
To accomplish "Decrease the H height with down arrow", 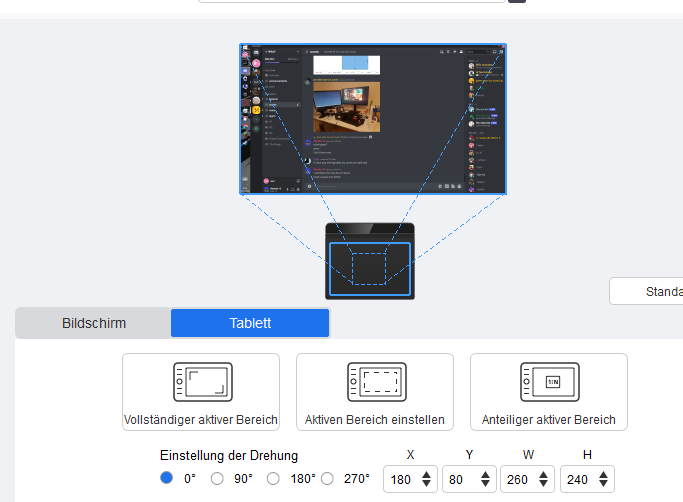I will 602,485.
